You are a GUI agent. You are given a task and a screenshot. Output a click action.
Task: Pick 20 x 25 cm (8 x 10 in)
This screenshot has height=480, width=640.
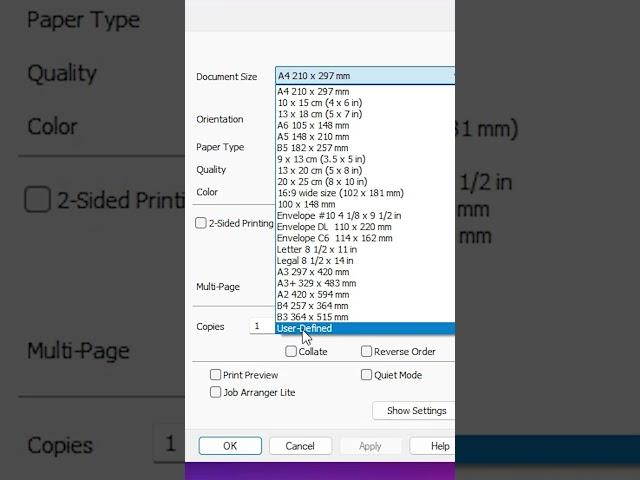pyautogui.click(x=365, y=182)
